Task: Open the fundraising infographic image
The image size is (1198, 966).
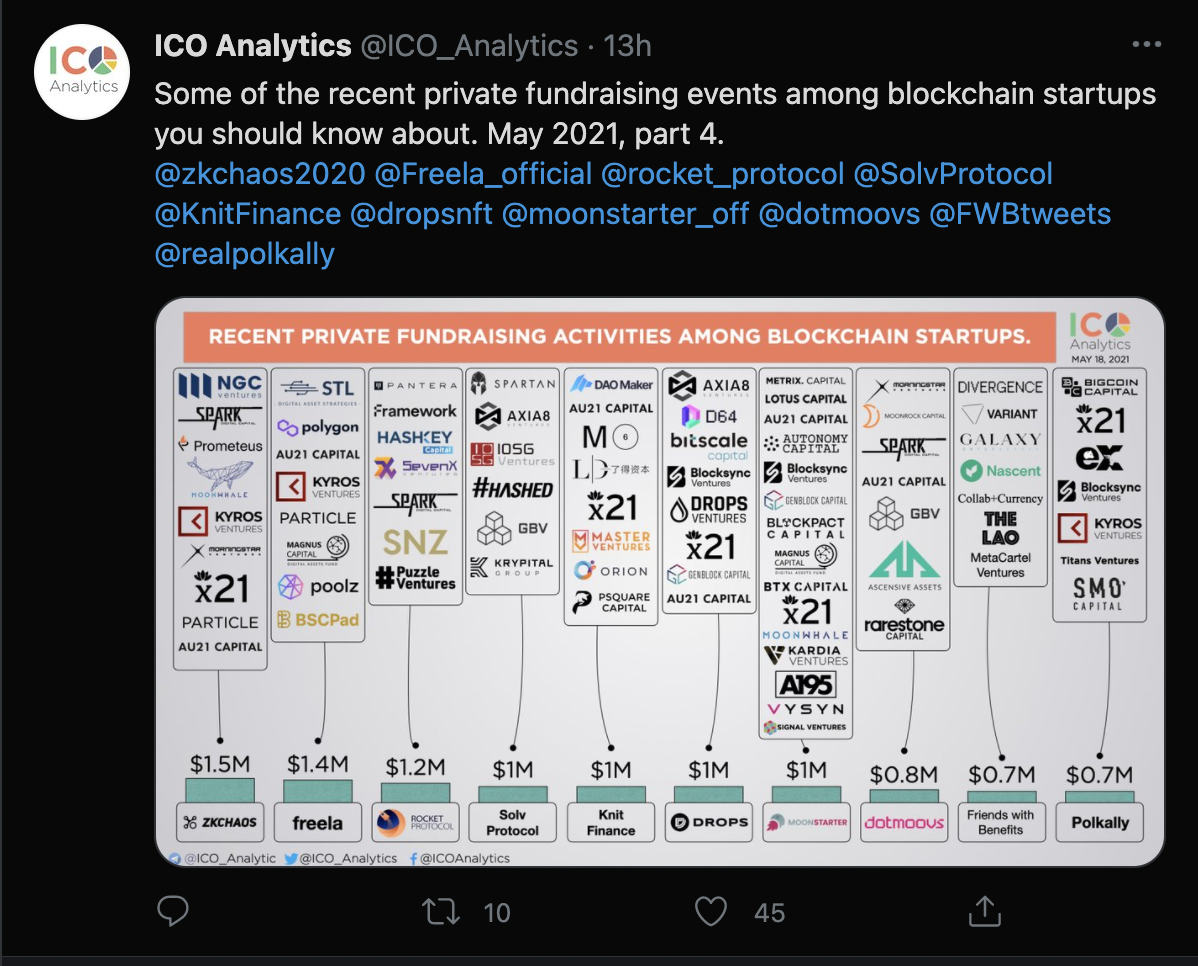Action: pyautogui.click(x=660, y=580)
